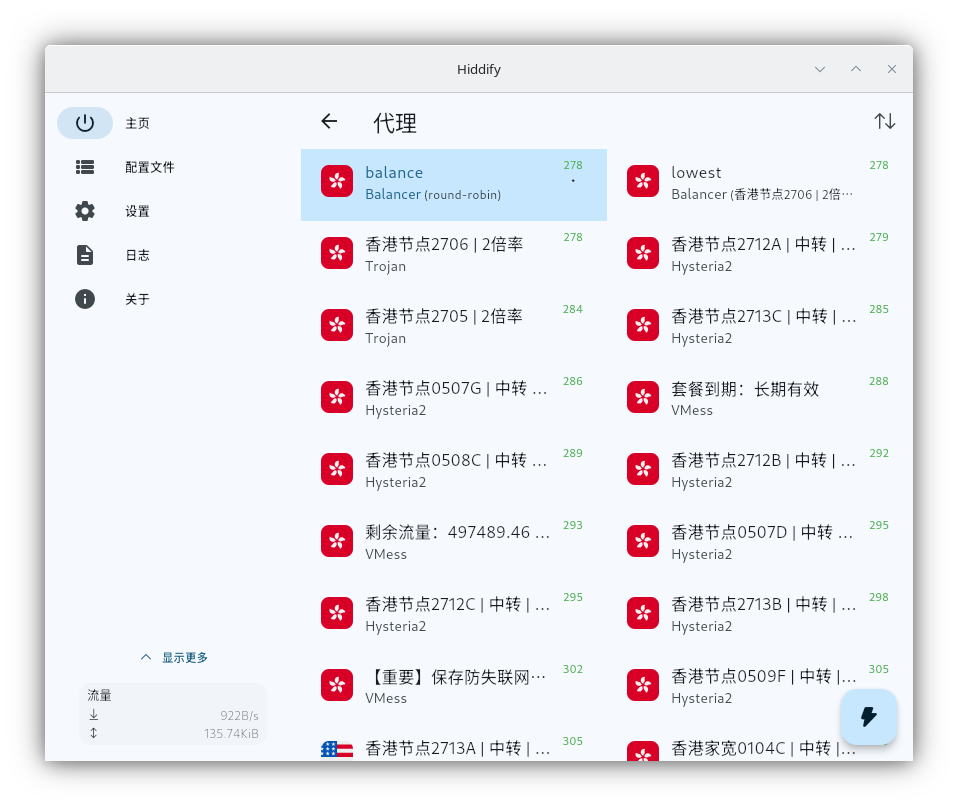Switch to 香港节点2705 | 2倍率 proxy
This screenshot has height=806, width=958.
click(x=453, y=326)
